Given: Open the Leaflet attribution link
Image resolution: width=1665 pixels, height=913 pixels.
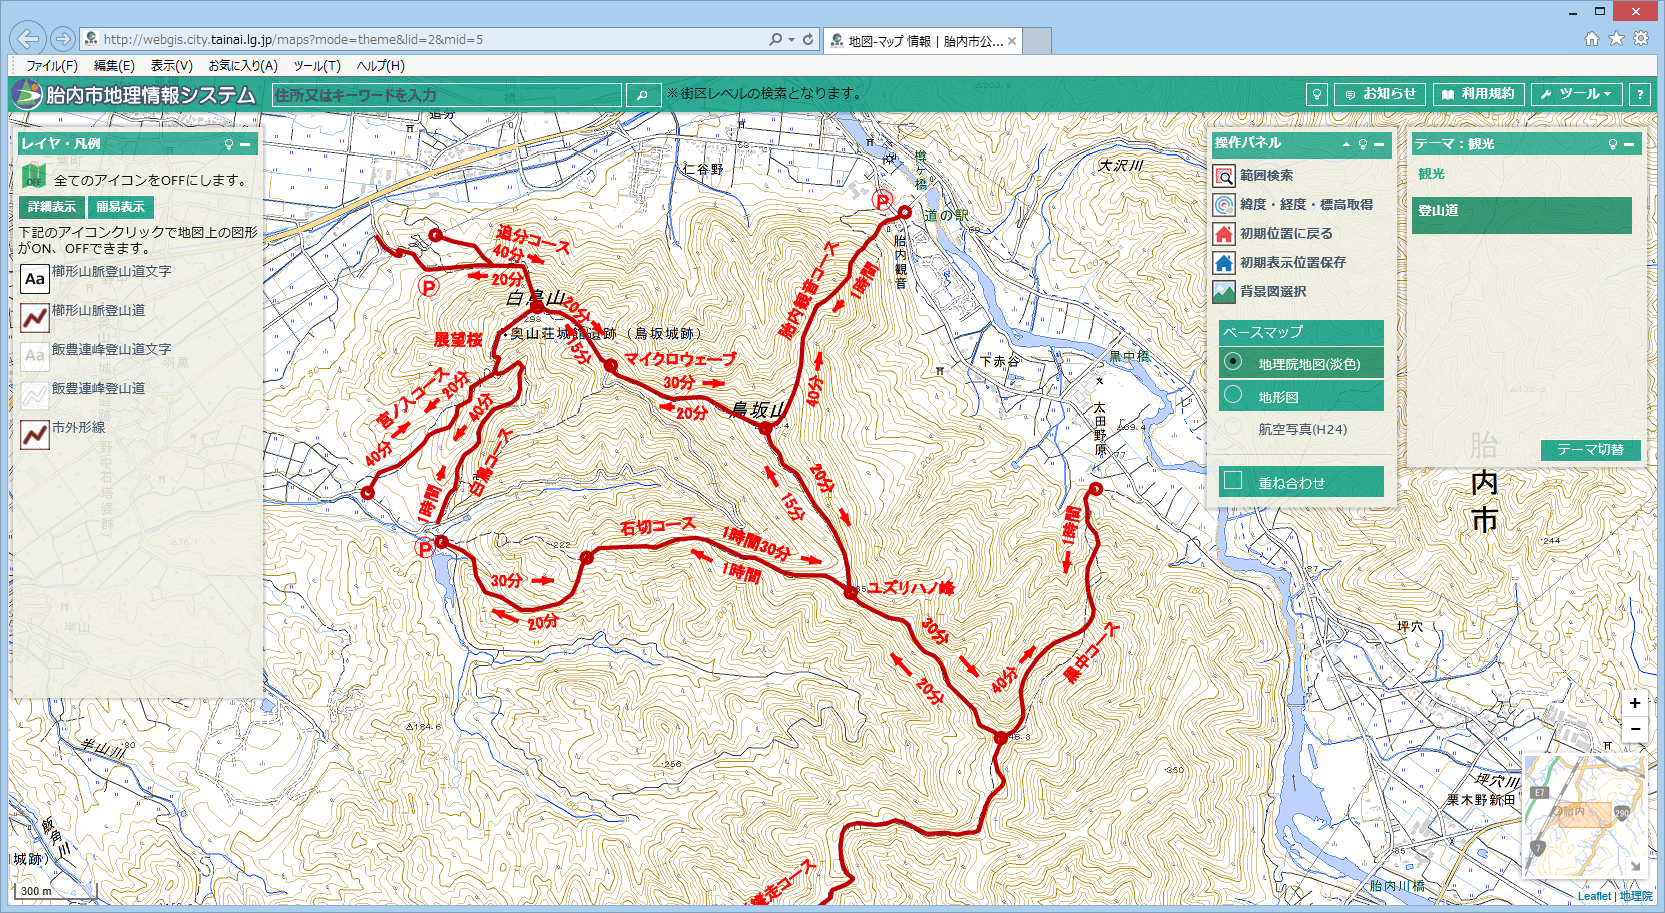Looking at the screenshot, I should coord(1594,896).
